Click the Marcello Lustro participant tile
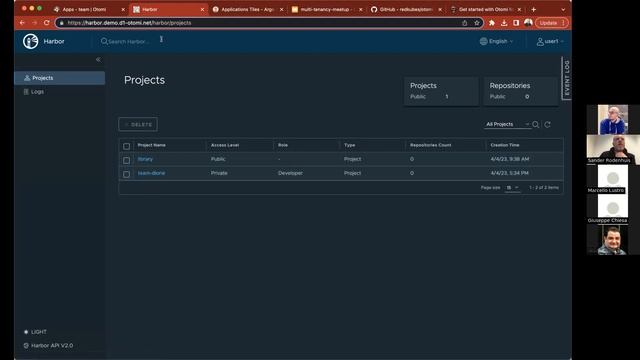640x360 pixels. [x=612, y=180]
